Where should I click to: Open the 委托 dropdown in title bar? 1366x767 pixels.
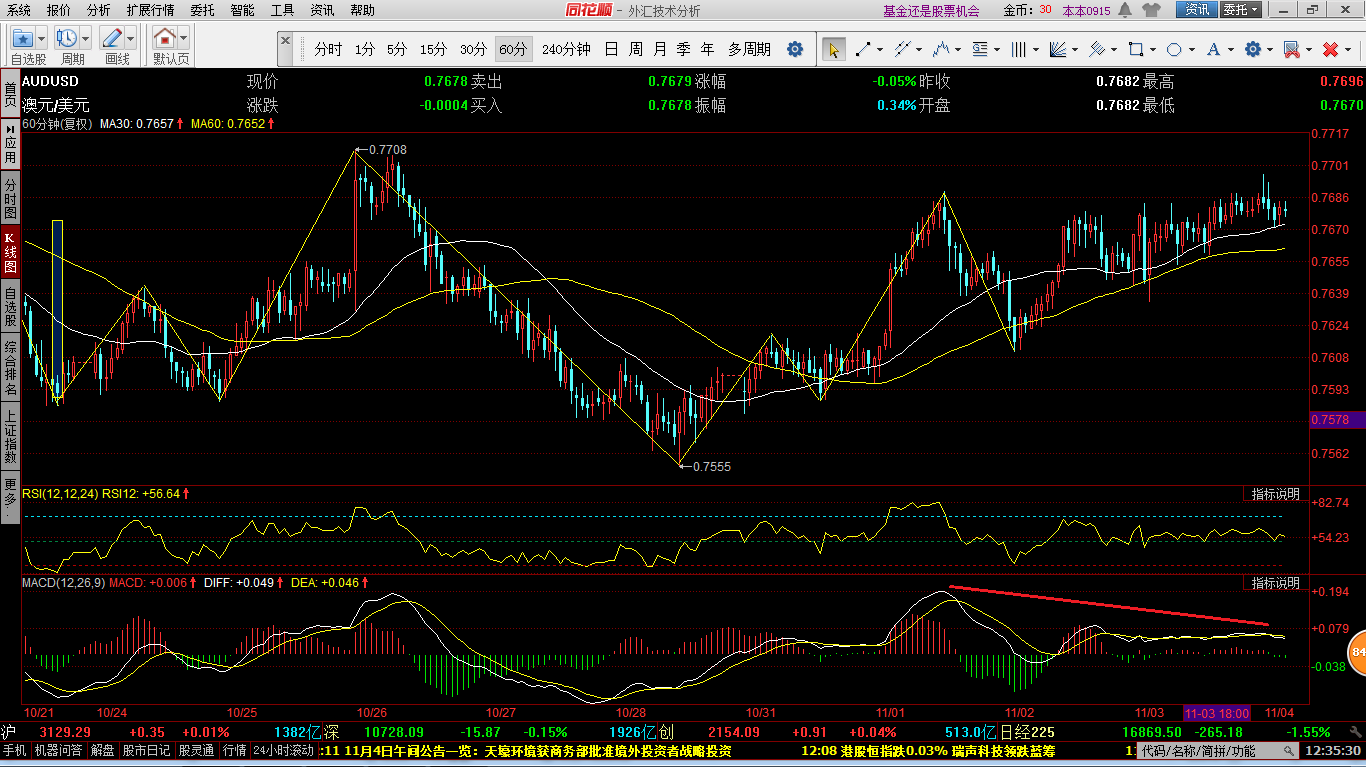[x=1241, y=10]
